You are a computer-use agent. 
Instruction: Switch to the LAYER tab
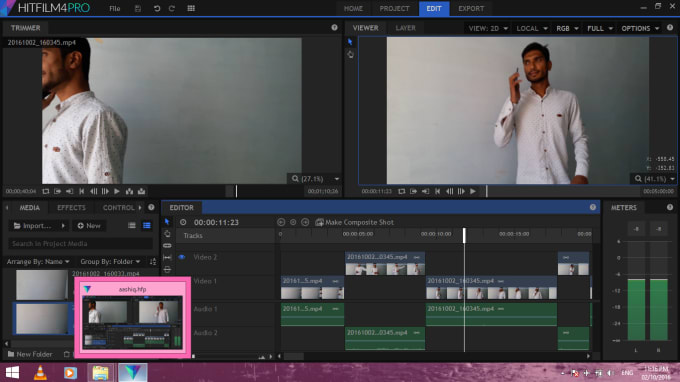tap(405, 28)
